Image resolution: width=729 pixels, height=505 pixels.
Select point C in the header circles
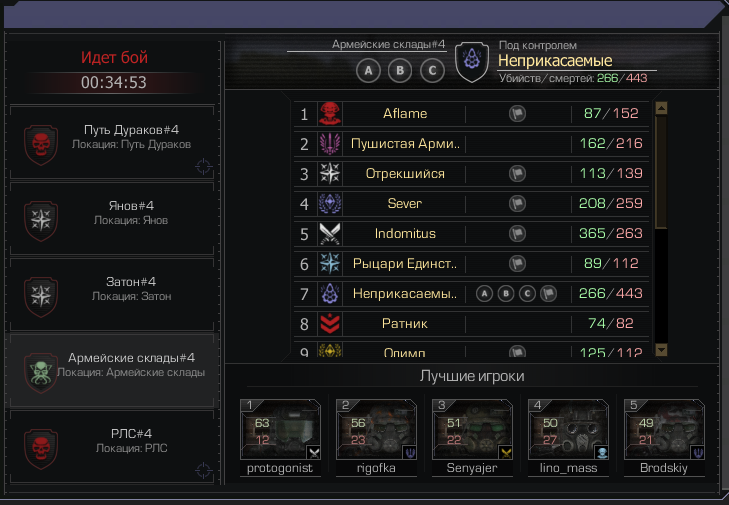[432, 71]
